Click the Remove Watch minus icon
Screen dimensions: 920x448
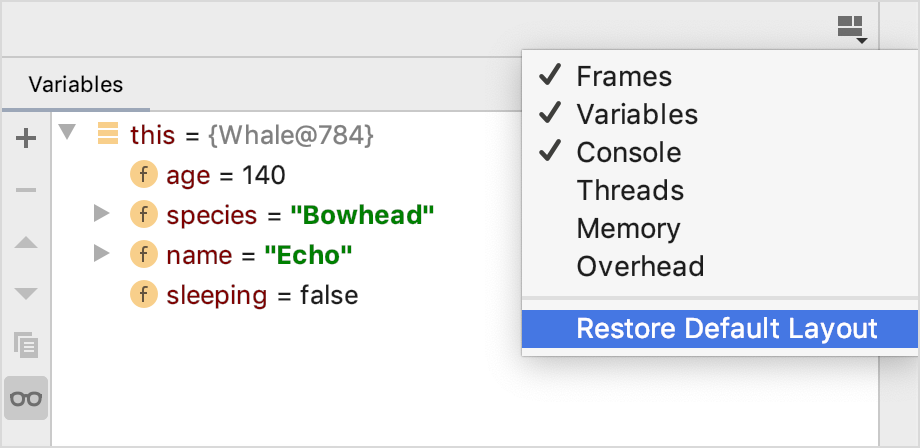(x=26, y=190)
